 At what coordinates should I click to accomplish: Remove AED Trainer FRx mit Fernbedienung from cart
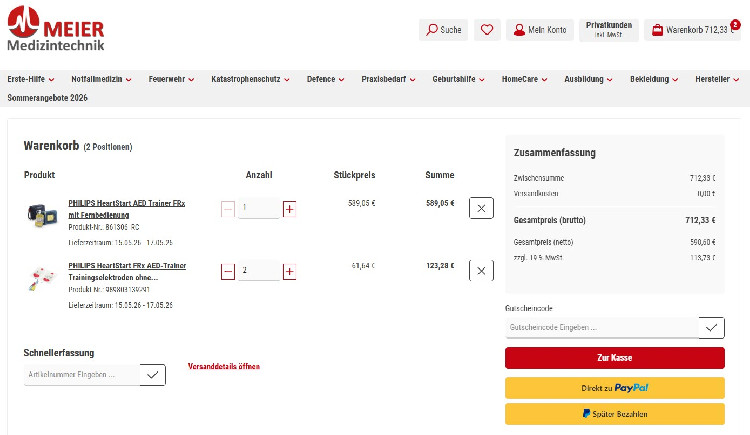[481, 208]
